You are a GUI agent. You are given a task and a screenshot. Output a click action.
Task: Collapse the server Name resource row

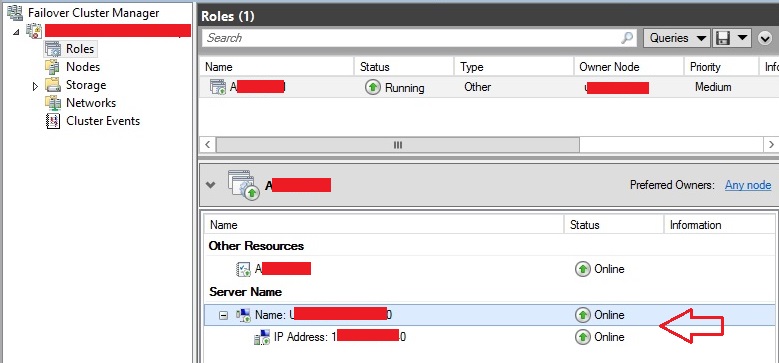click(224, 315)
